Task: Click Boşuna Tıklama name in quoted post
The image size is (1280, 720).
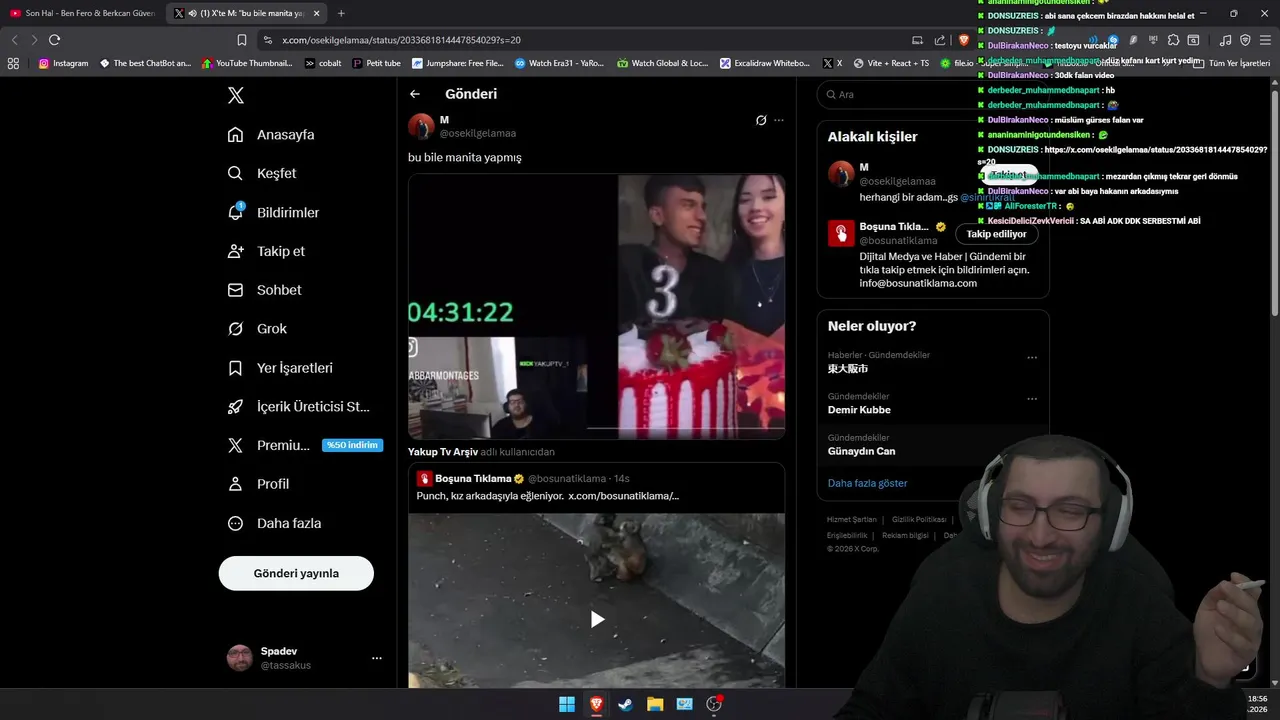Action: coord(473,479)
